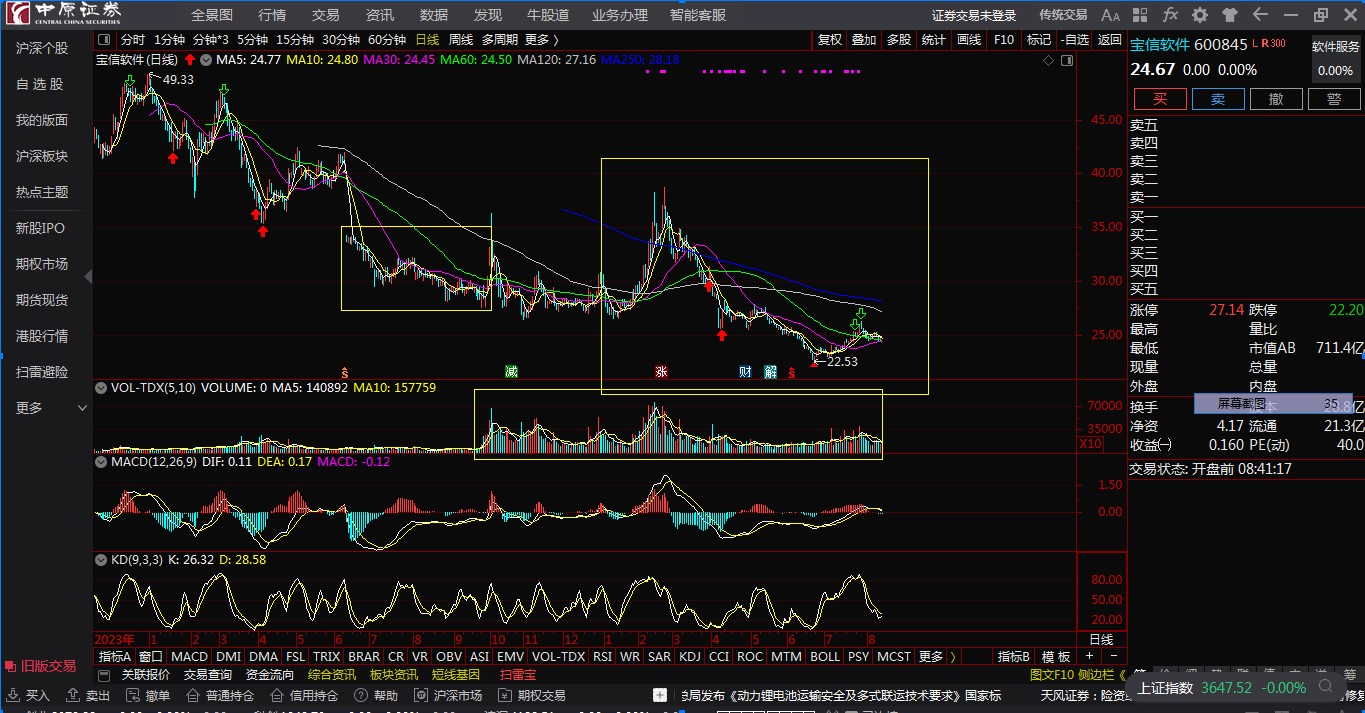Open 普通持仓 holdings icon
Screen dimensions: 1365x713
tap(194, 695)
